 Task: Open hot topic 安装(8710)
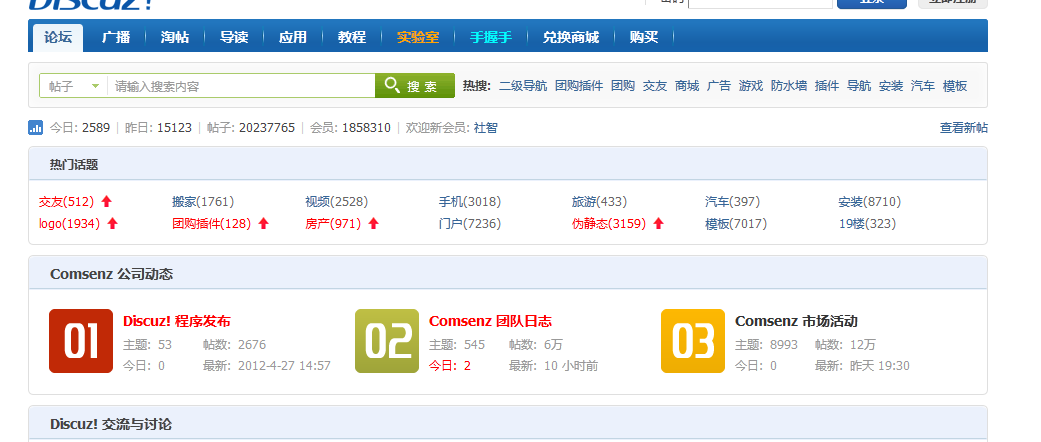pyautogui.click(x=870, y=202)
